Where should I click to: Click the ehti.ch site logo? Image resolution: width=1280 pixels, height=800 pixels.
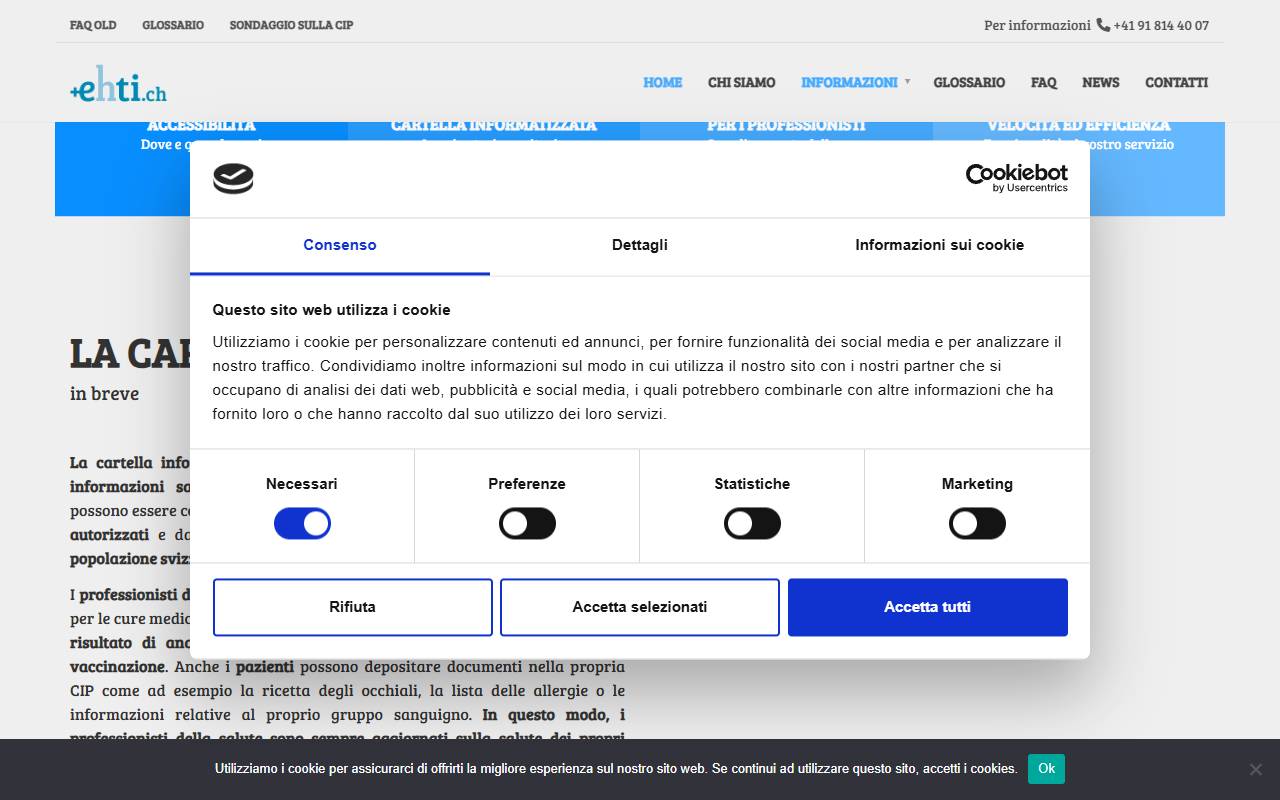pos(118,84)
